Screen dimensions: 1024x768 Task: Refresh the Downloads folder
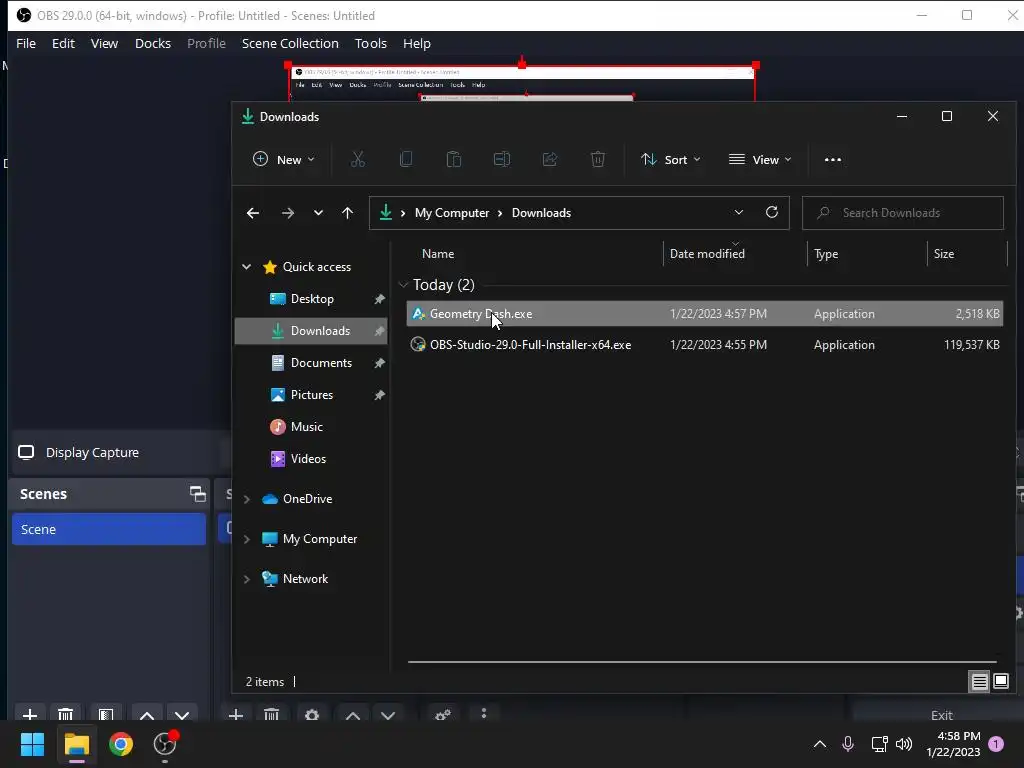click(x=772, y=212)
